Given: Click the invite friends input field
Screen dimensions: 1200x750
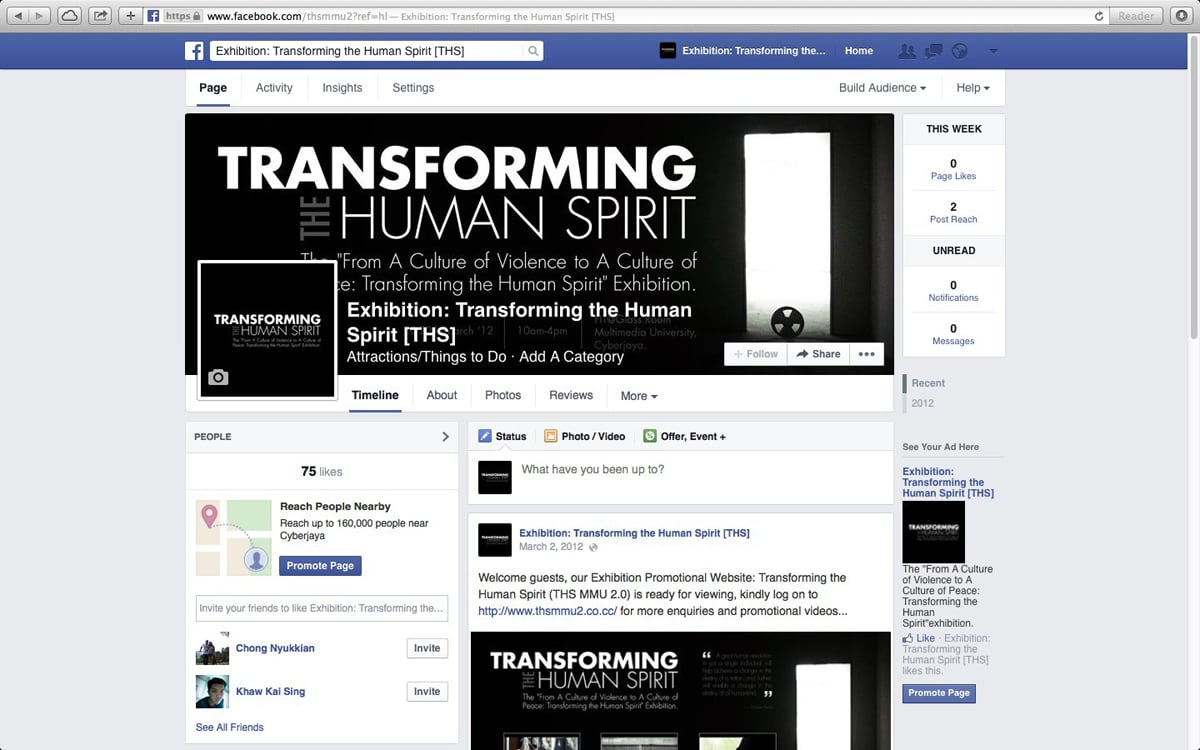Looking at the screenshot, I should click(x=322, y=608).
